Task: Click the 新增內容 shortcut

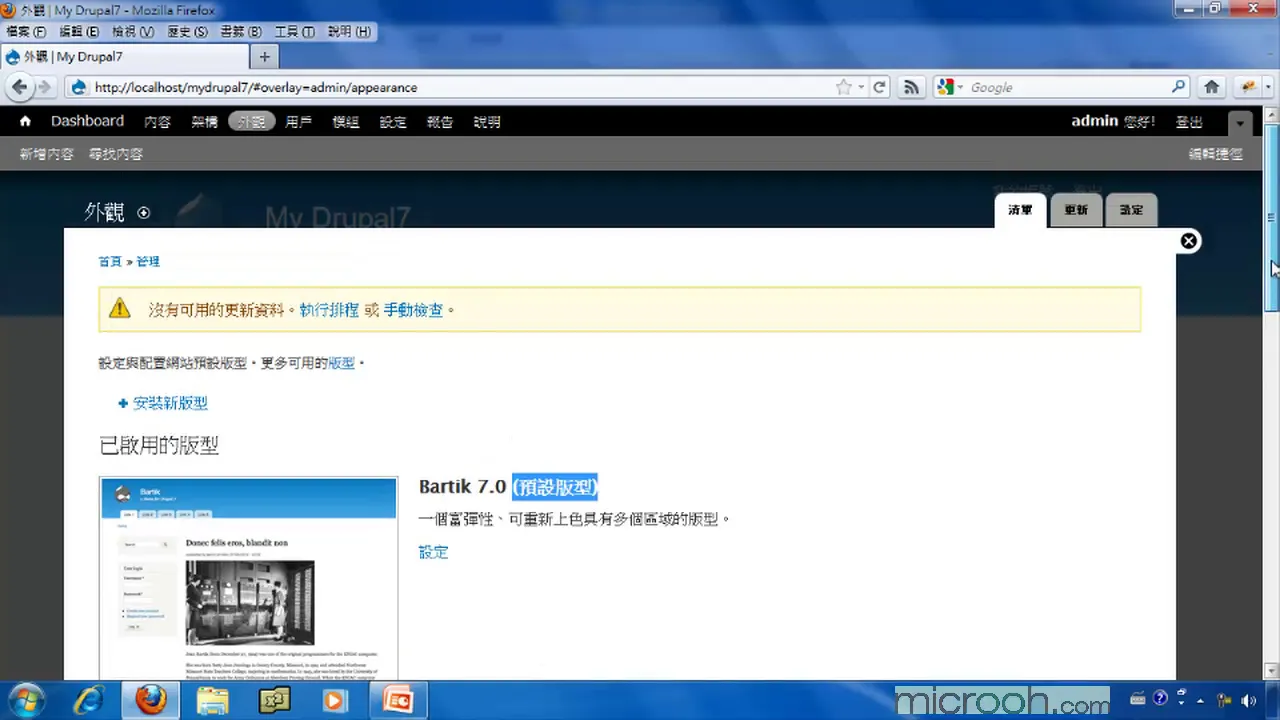Action: coord(46,154)
